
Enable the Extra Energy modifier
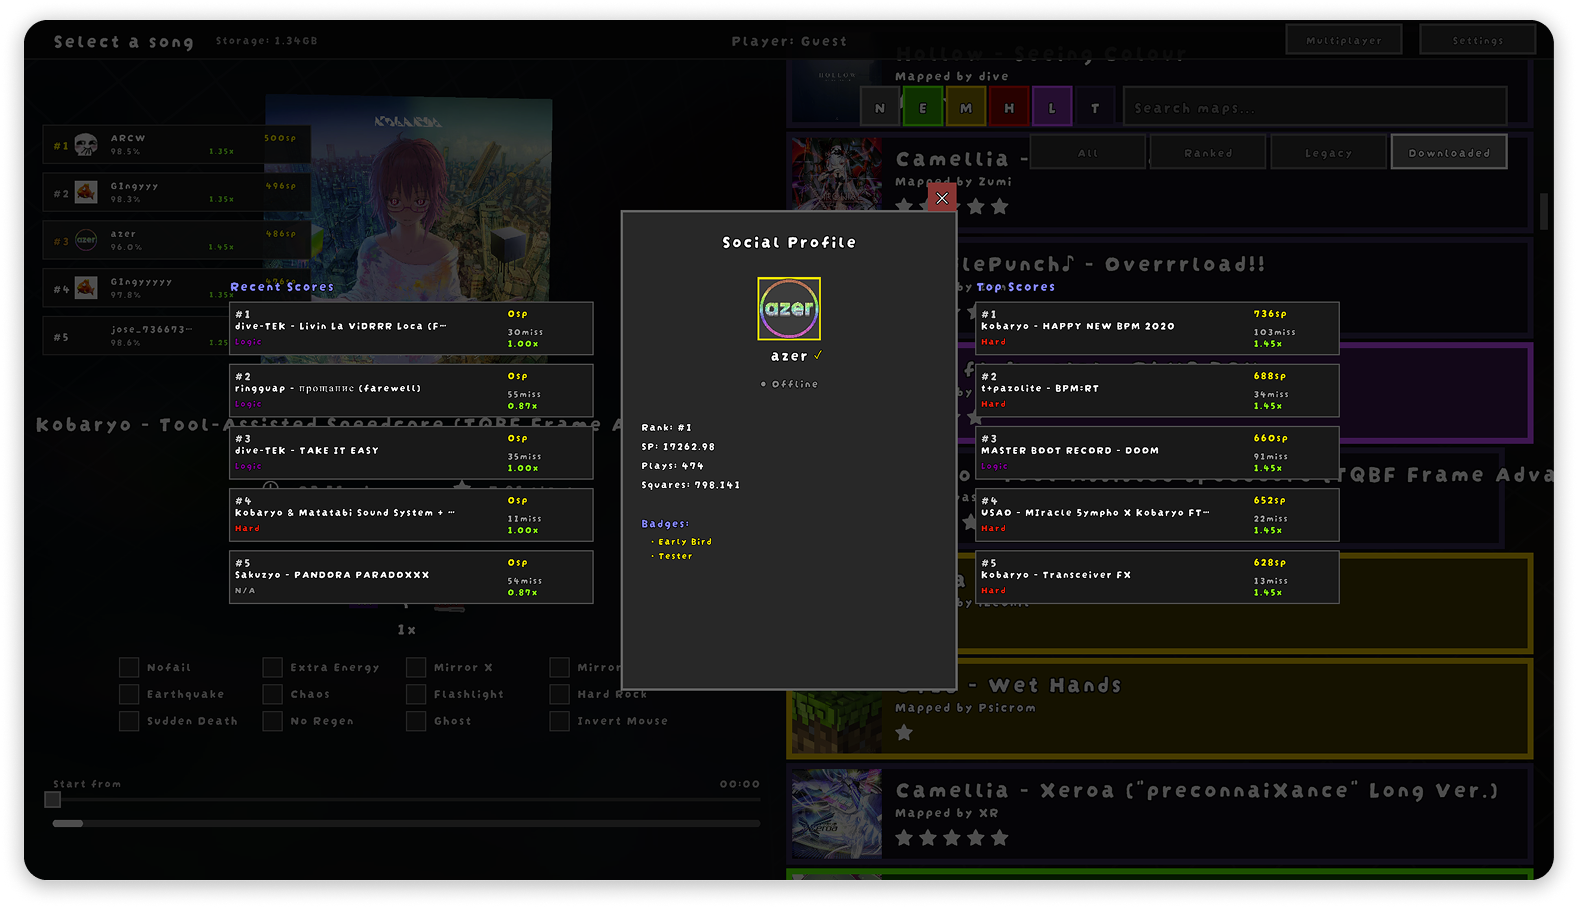coord(272,667)
